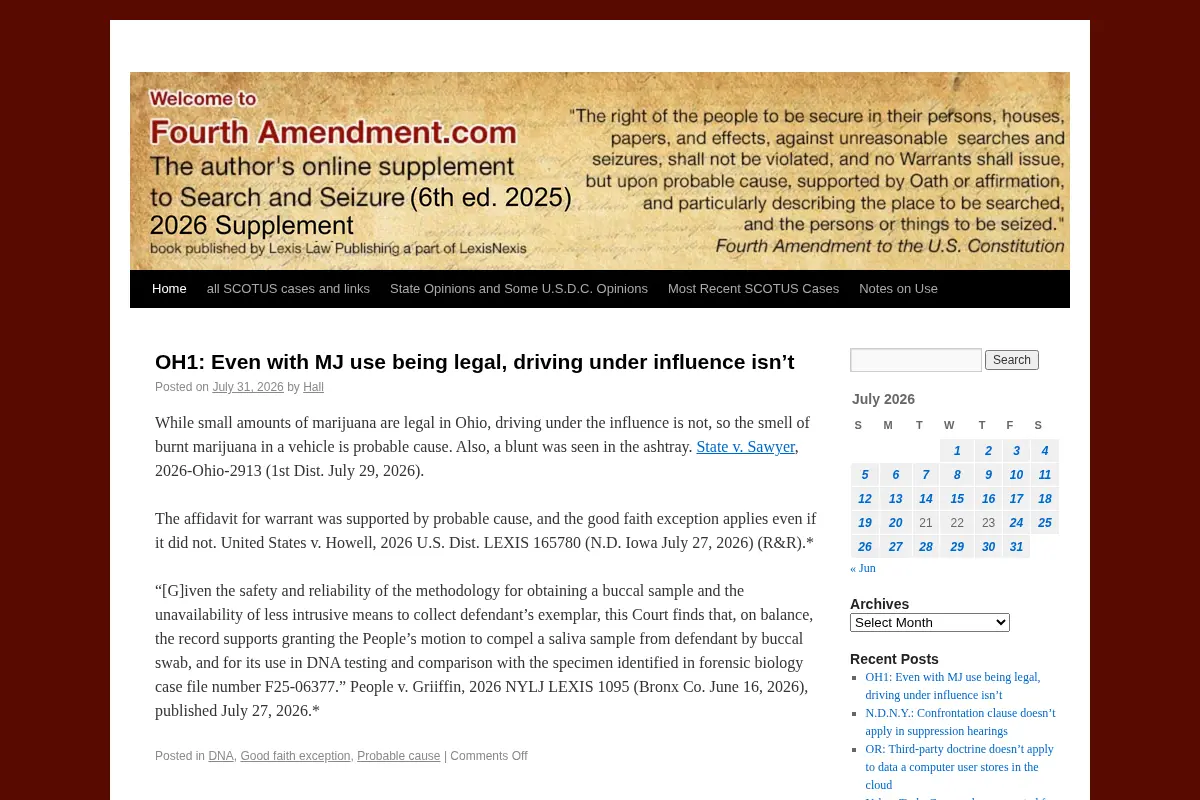Open the DNA category link
This screenshot has height=800, width=1200.
[x=221, y=756]
